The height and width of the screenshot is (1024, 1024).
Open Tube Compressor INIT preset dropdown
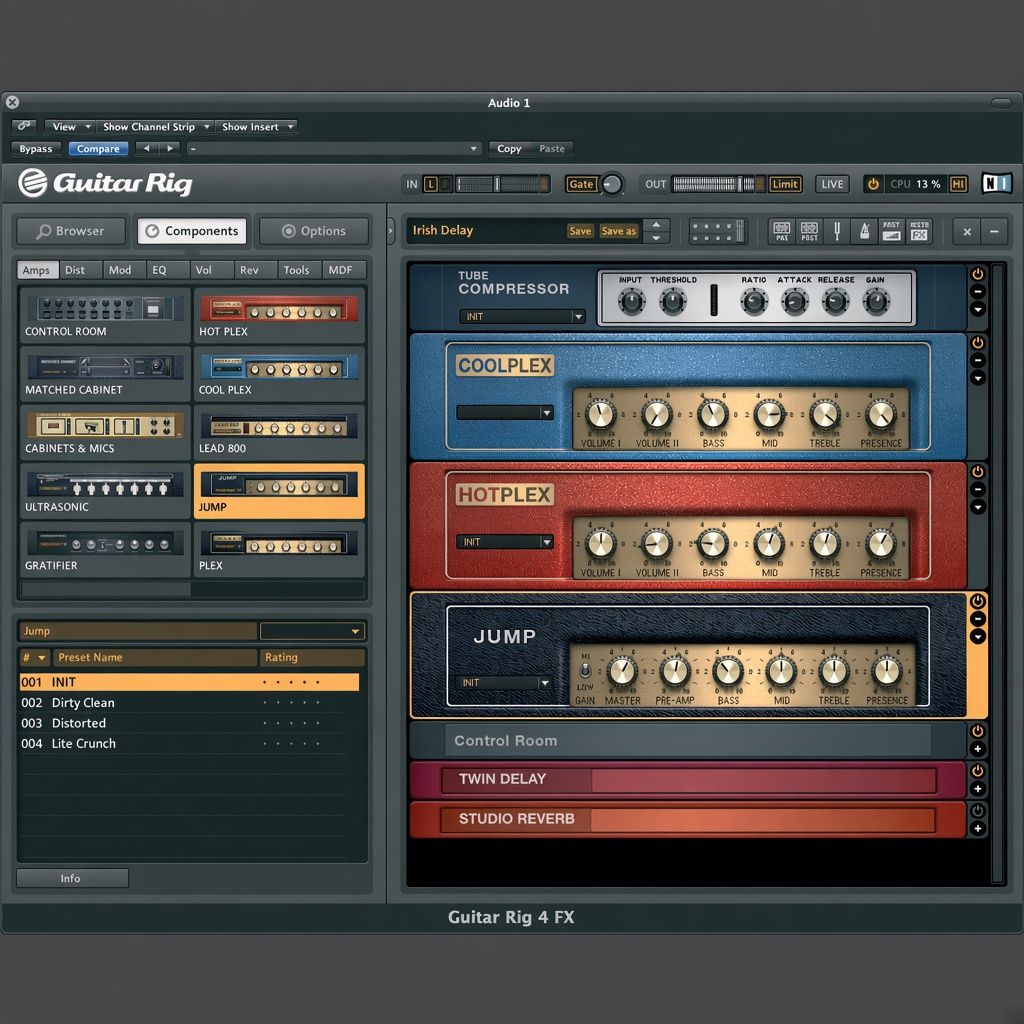(521, 317)
